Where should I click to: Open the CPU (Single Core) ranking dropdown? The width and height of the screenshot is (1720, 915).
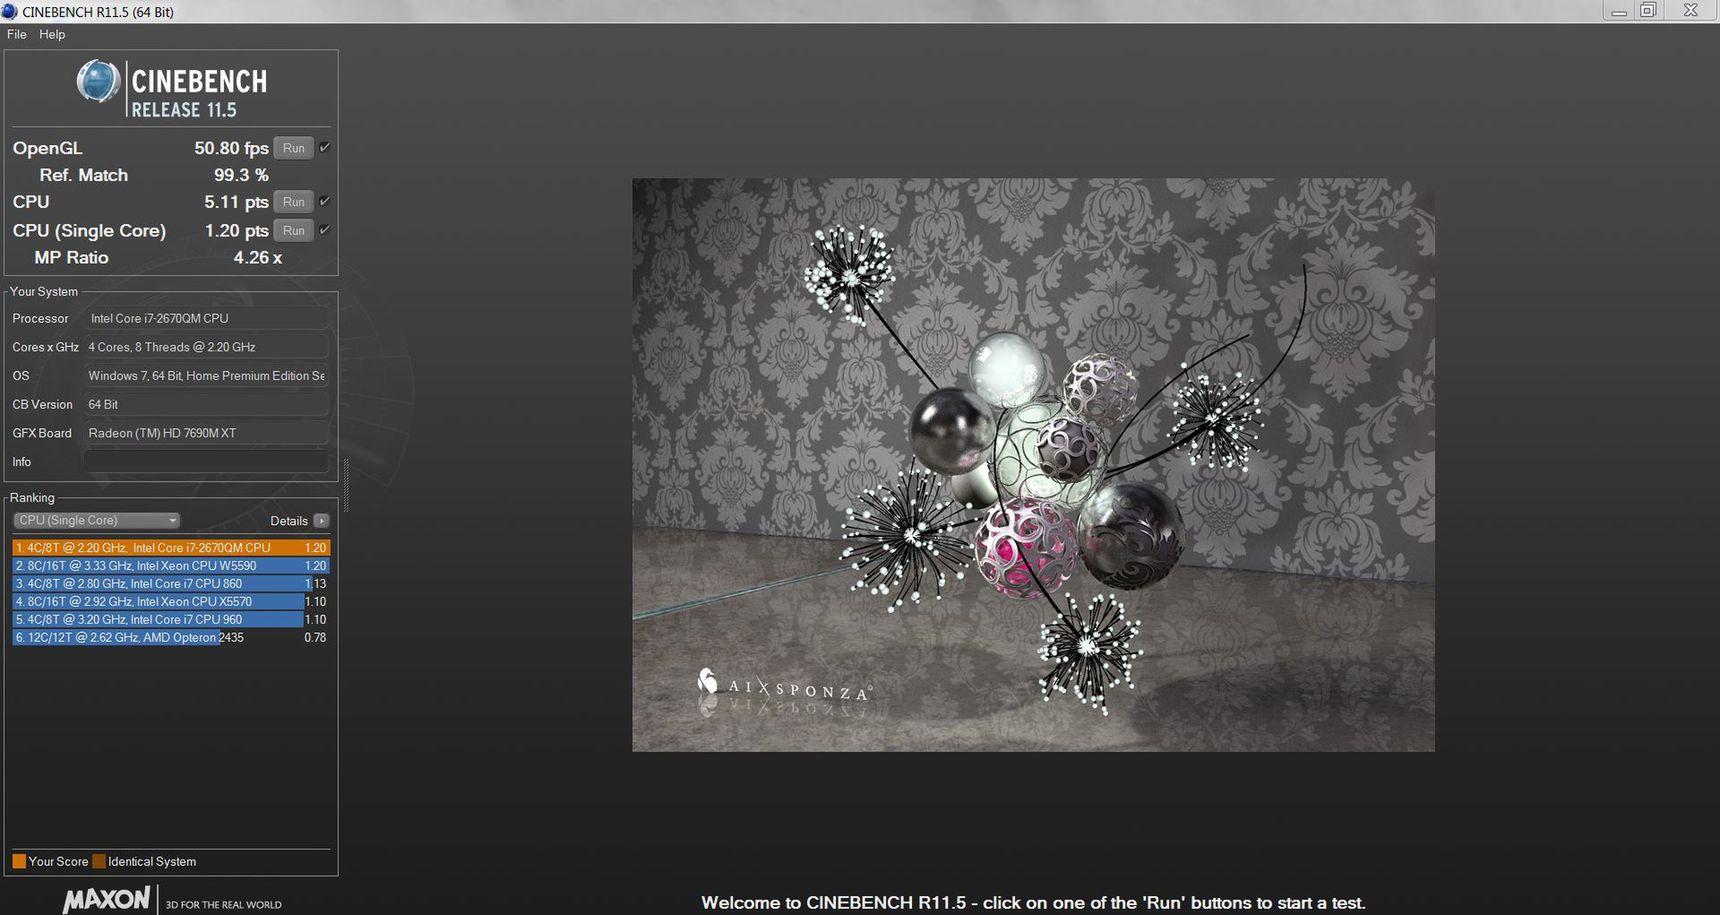(97, 520)
